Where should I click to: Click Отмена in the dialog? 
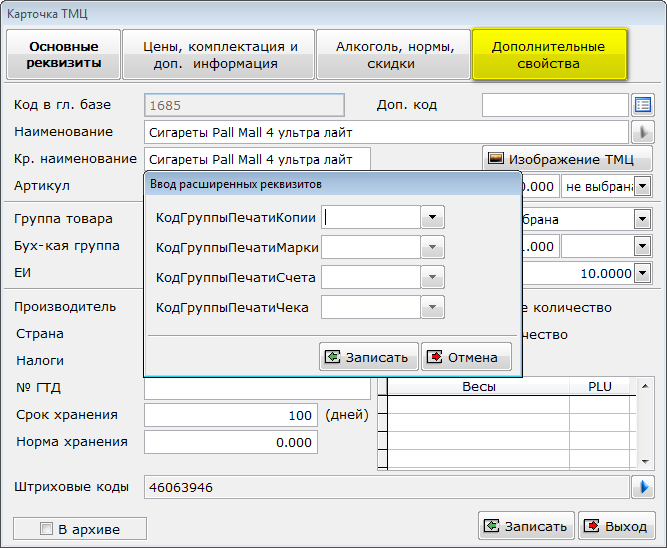click(x=466, y=357)
